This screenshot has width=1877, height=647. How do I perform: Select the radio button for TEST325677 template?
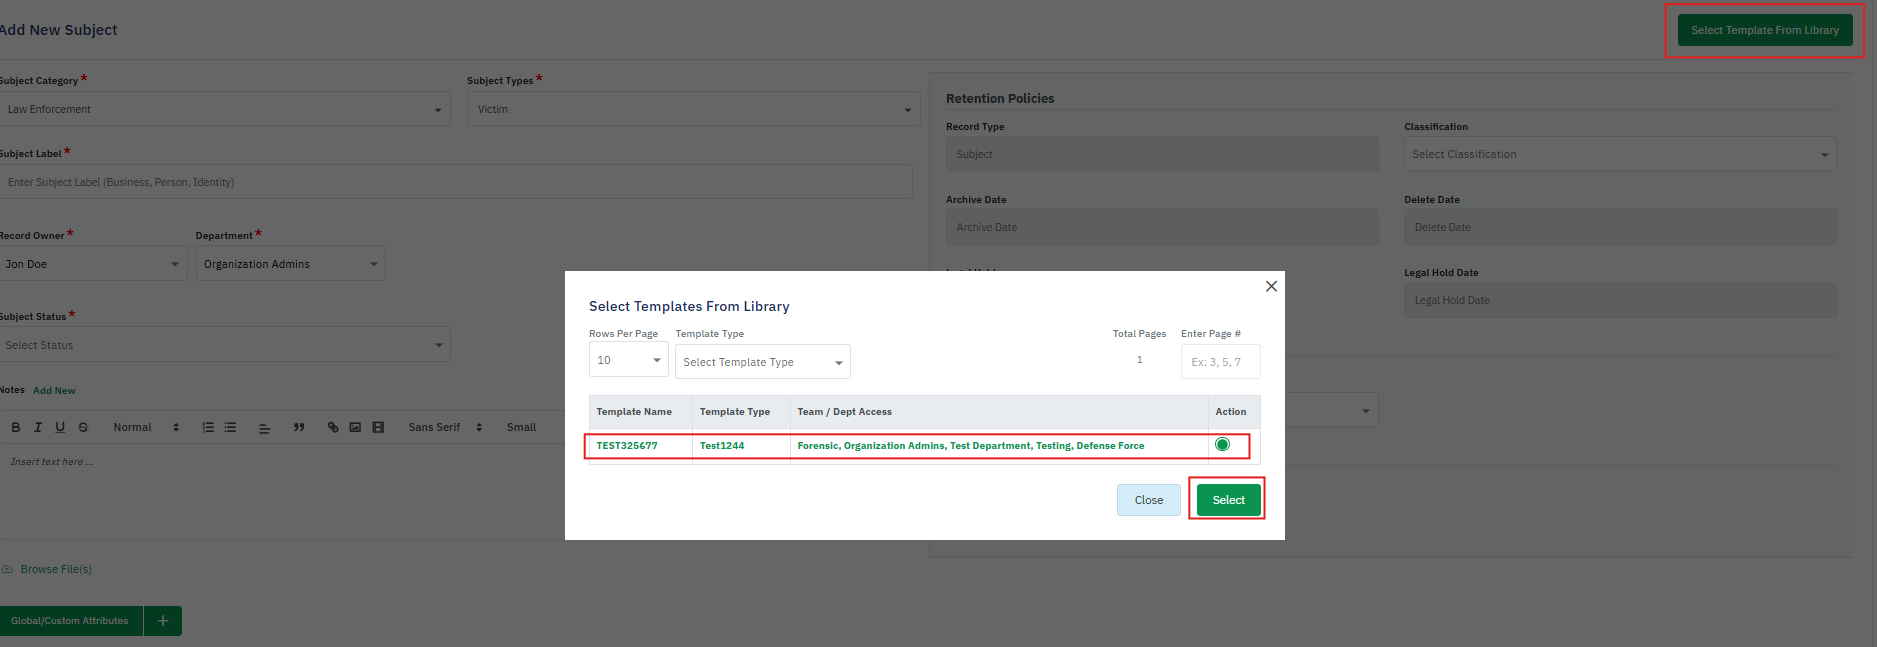[1222, 445]
